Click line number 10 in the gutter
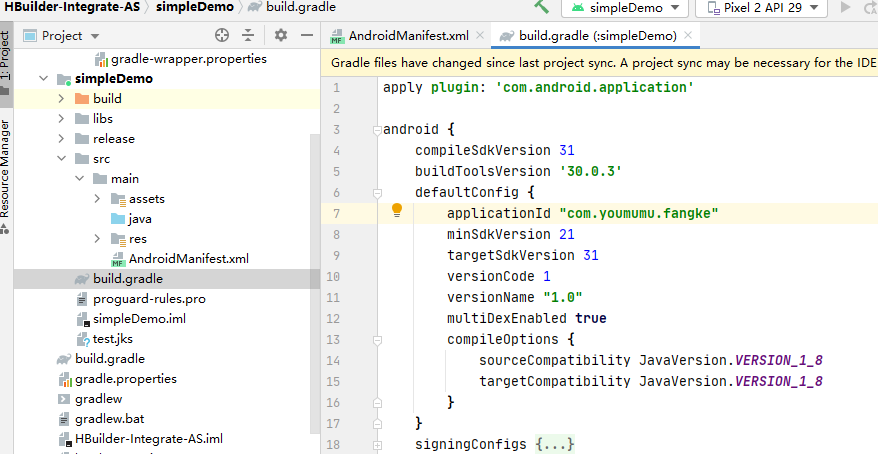 pyautogui.click(x=333, y=277)
